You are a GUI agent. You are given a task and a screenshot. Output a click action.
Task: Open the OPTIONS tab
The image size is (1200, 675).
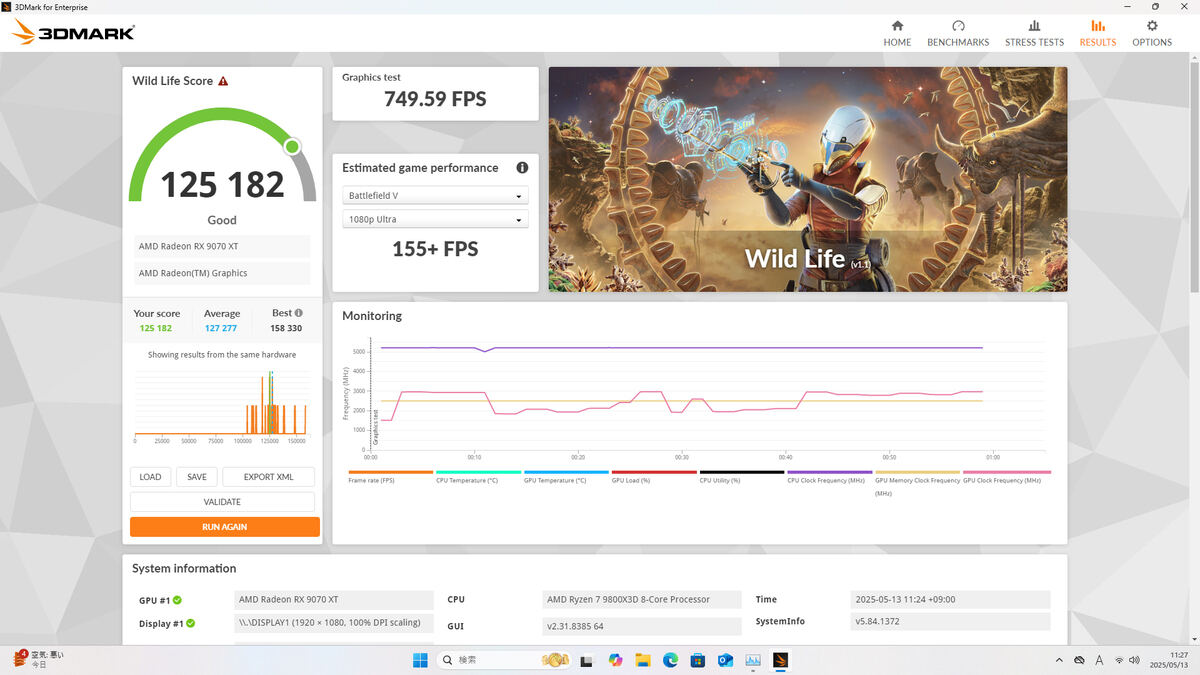pos(1152,33)
